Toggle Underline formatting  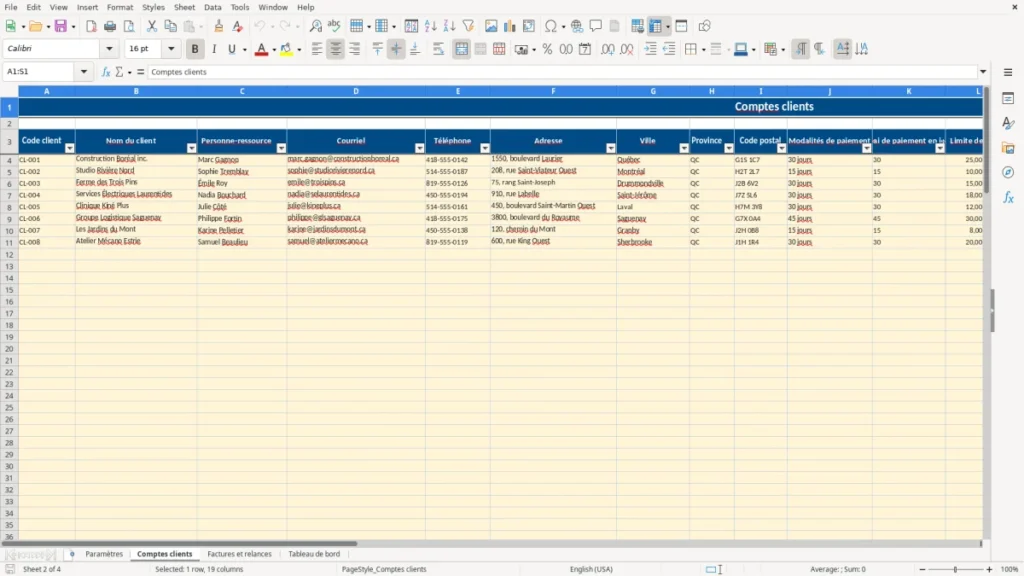pyautogui.click(x=231, y=49)
